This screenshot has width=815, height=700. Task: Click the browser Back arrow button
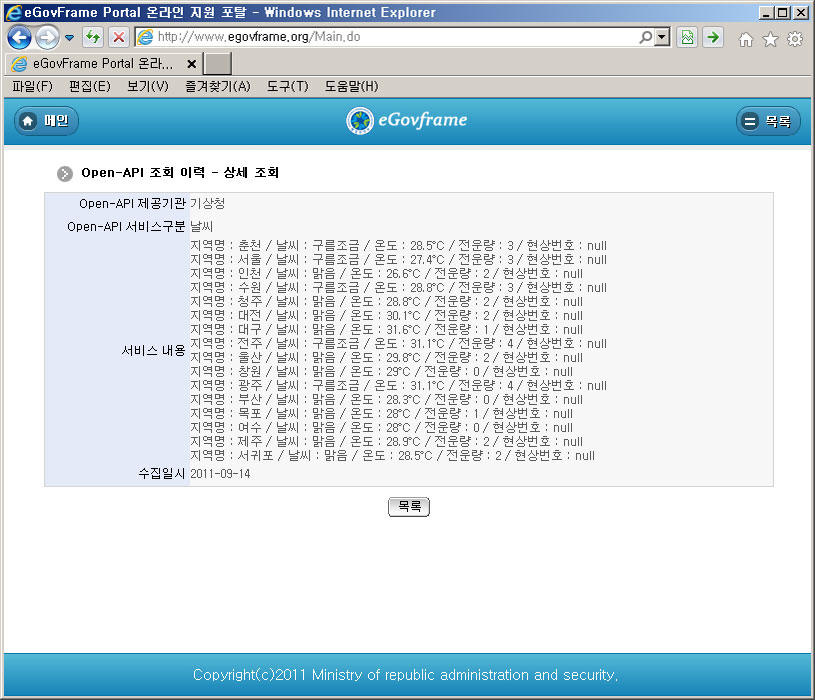[19, 38]
